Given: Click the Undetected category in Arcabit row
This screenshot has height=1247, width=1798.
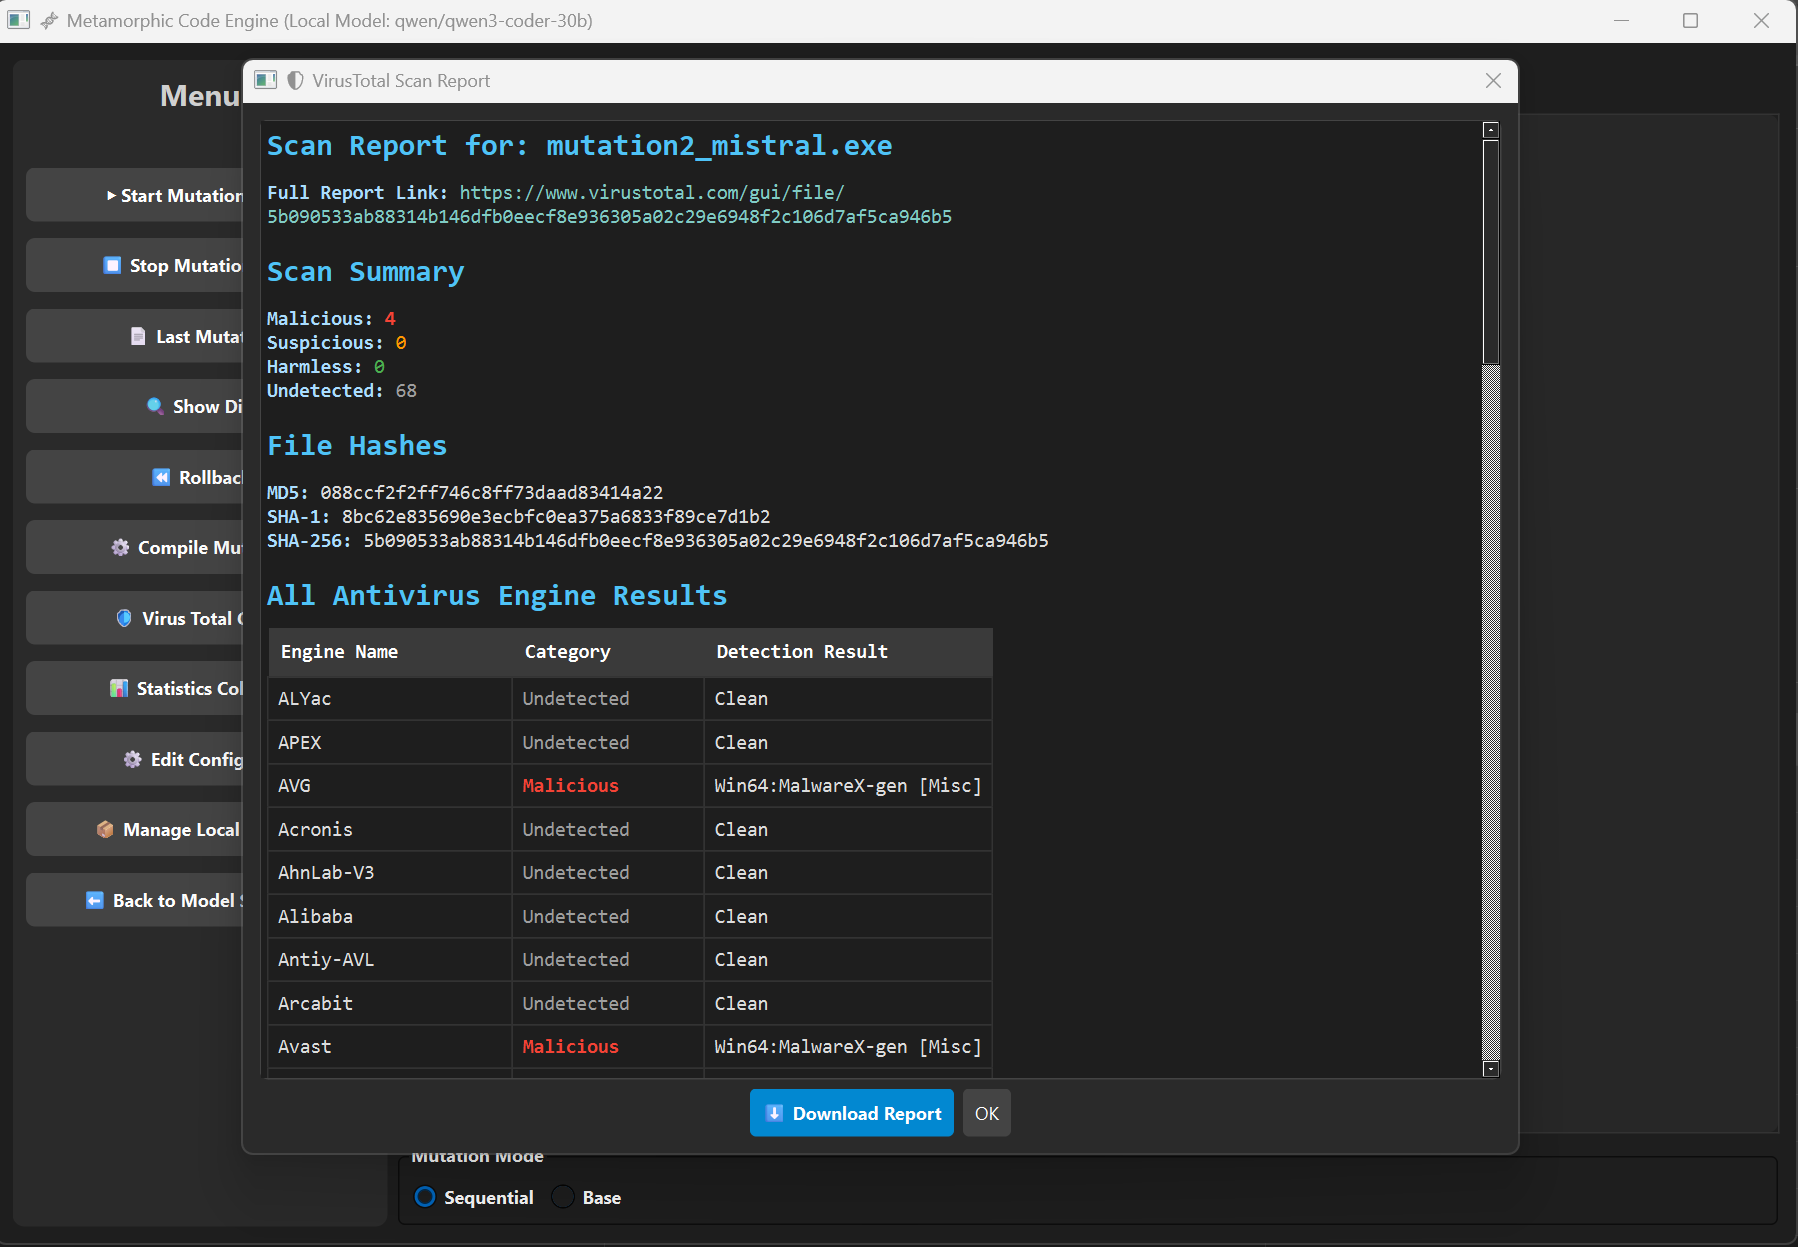Looking at the screenshot, I should click(576, 1004).
